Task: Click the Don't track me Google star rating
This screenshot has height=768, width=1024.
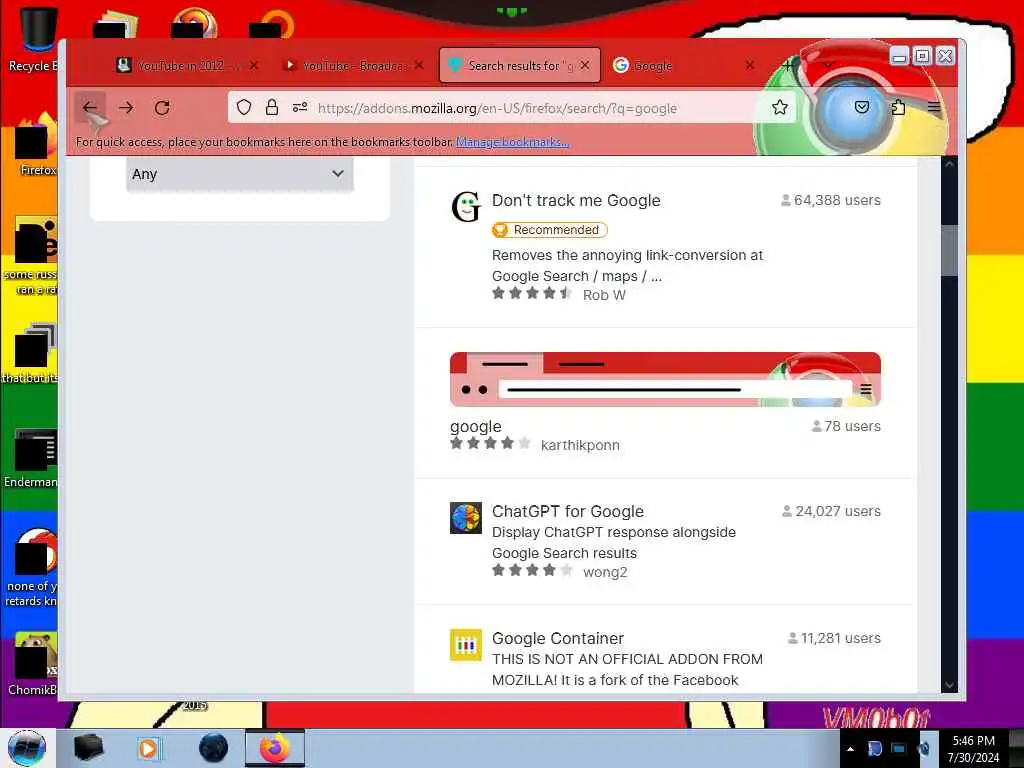Action: [x=532, y=293]
